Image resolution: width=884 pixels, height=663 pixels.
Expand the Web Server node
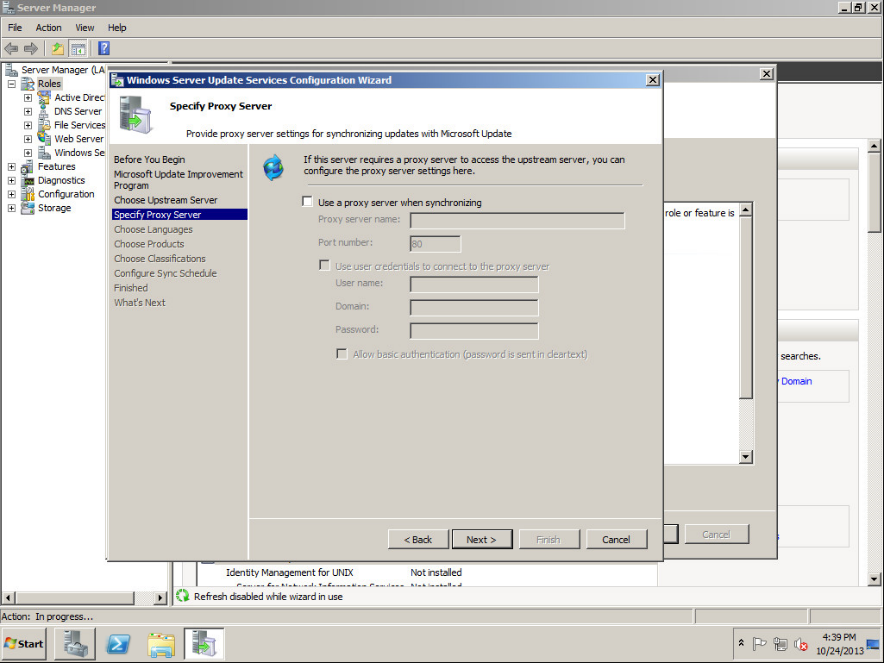coord(28,139)
